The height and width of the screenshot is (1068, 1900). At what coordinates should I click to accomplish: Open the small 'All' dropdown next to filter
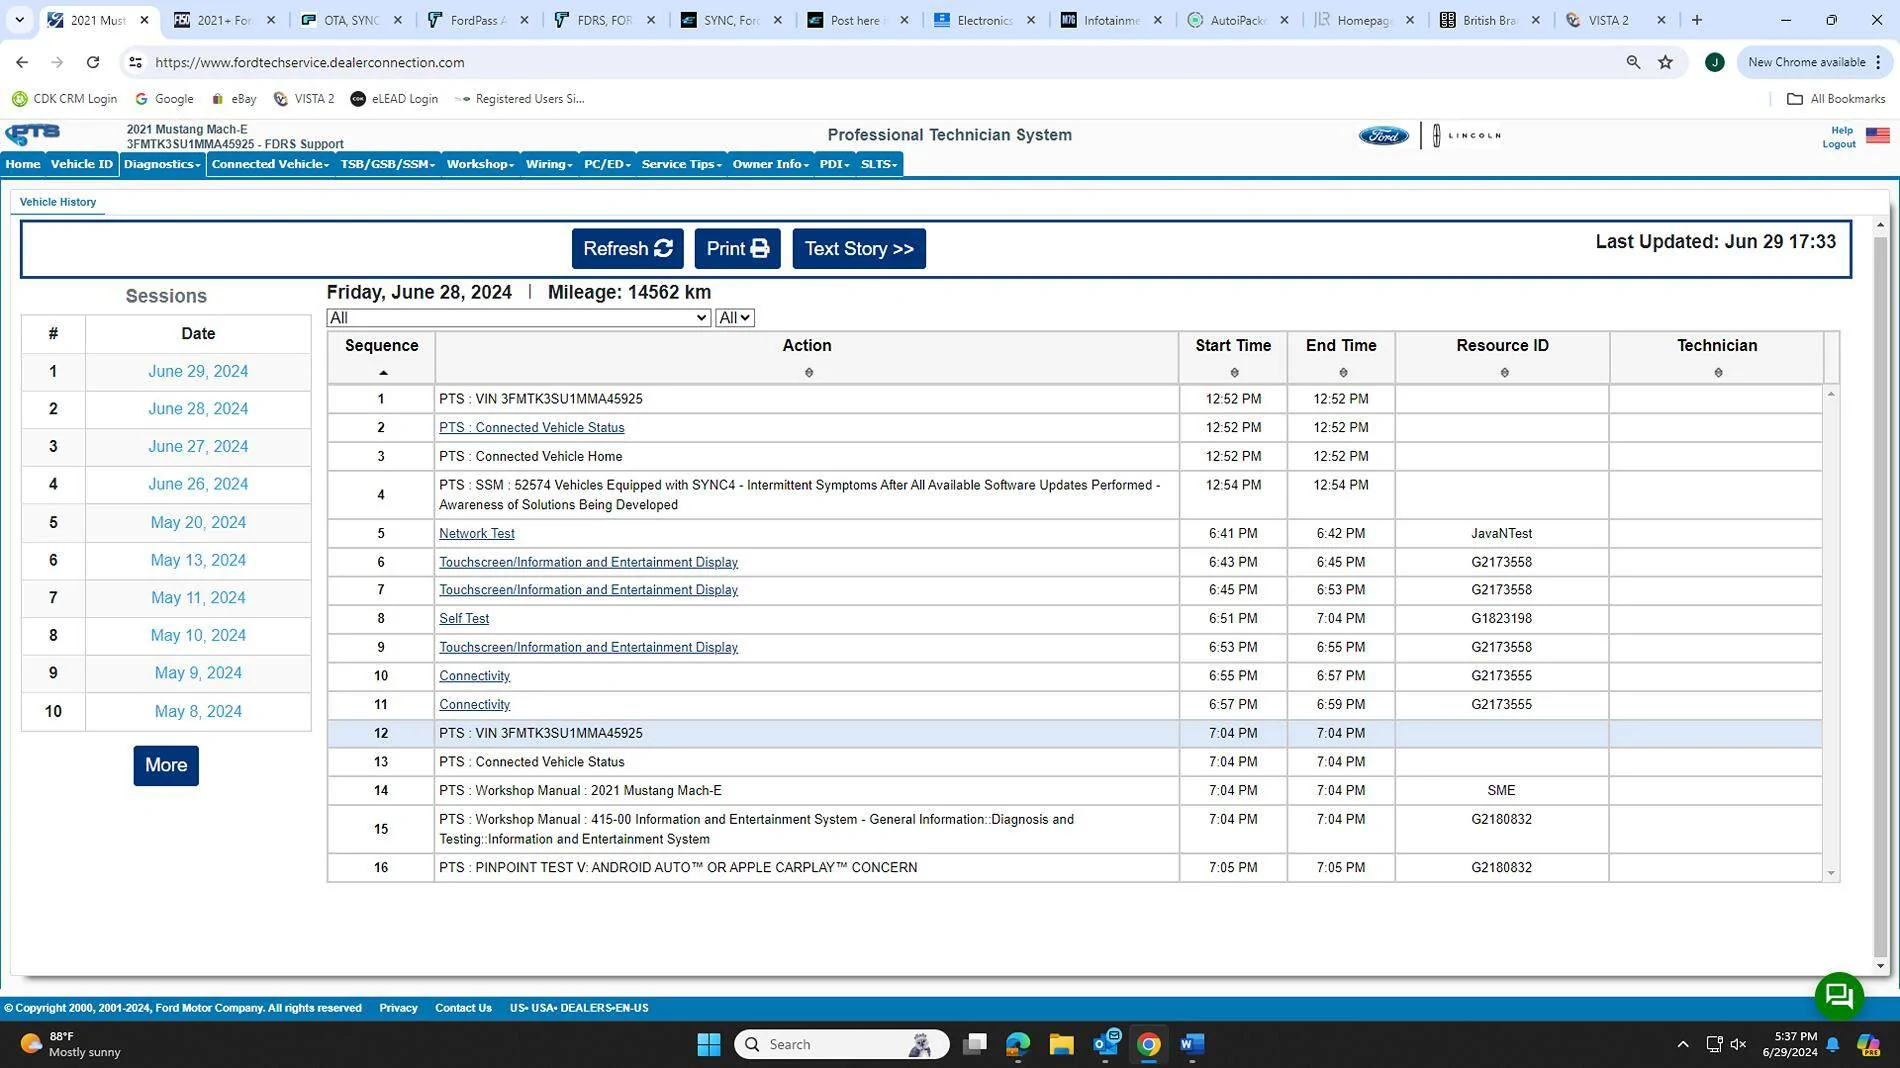[x=734, y=318]
